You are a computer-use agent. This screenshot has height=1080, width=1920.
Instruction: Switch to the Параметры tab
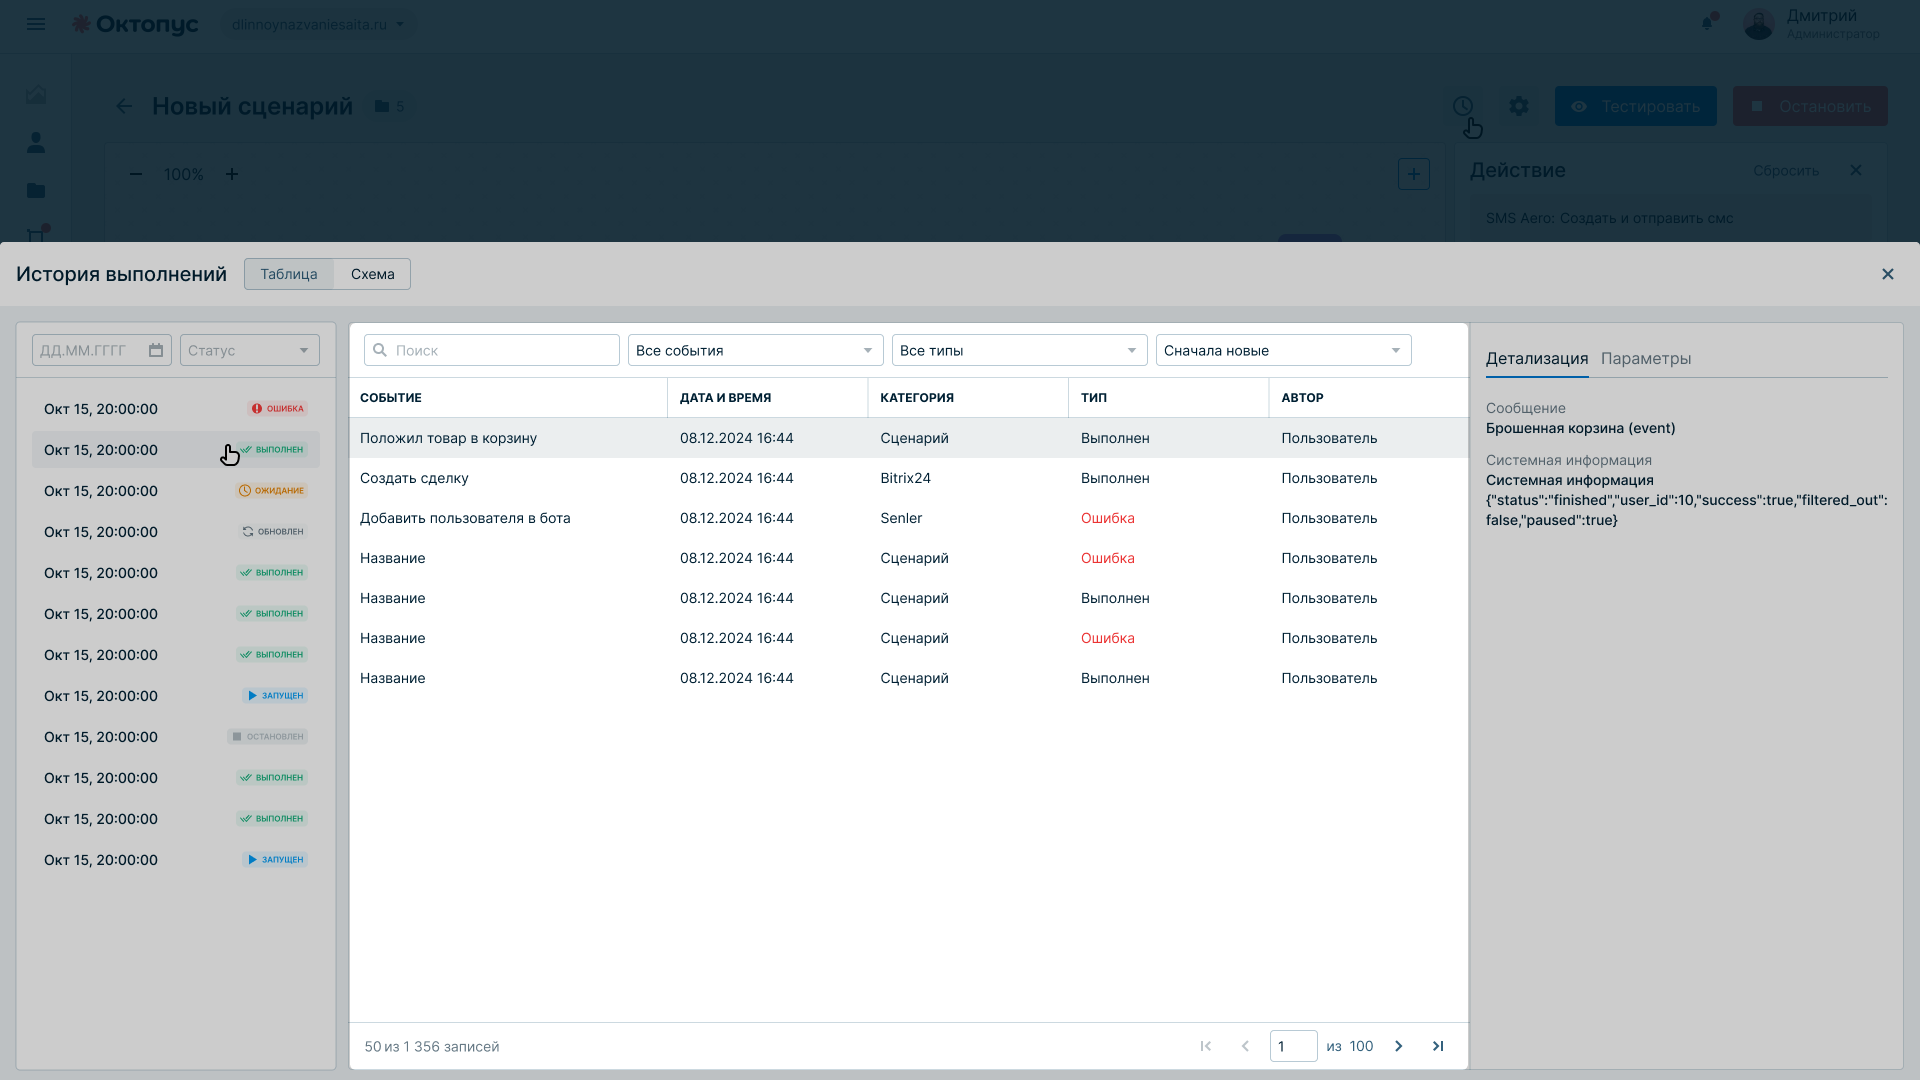pos(1646,358)
